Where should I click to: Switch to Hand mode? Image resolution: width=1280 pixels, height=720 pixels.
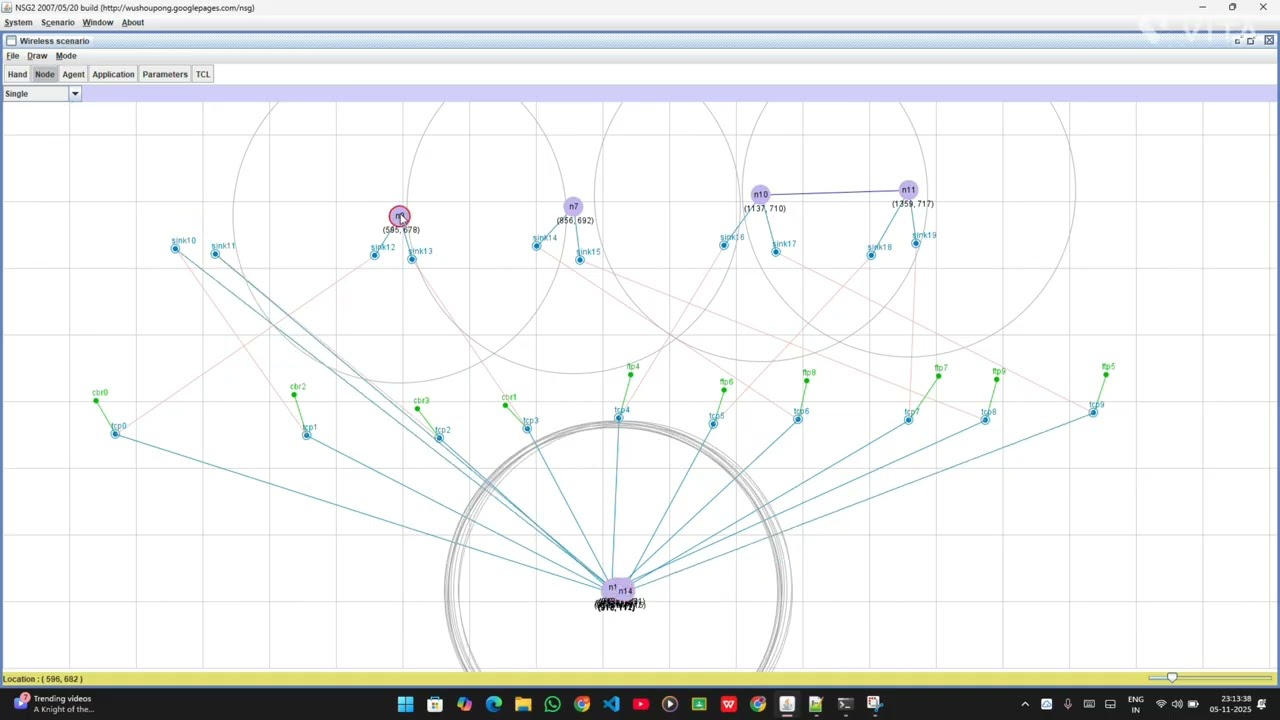pos(17,74)
